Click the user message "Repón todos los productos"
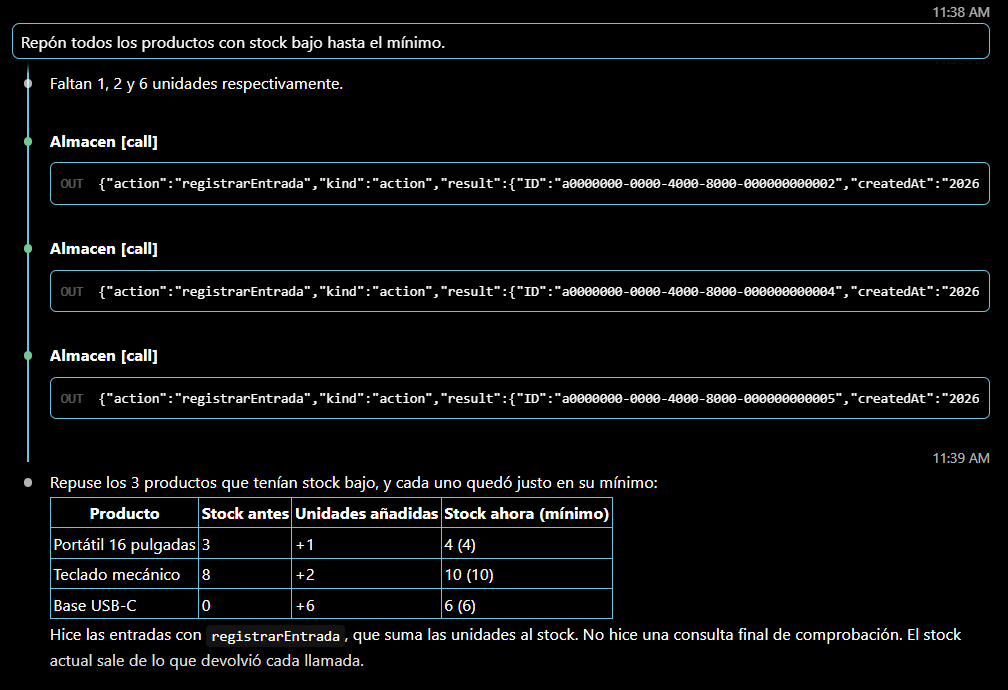Viewport: 1008px width, 690px height. (x=500, y=42)
